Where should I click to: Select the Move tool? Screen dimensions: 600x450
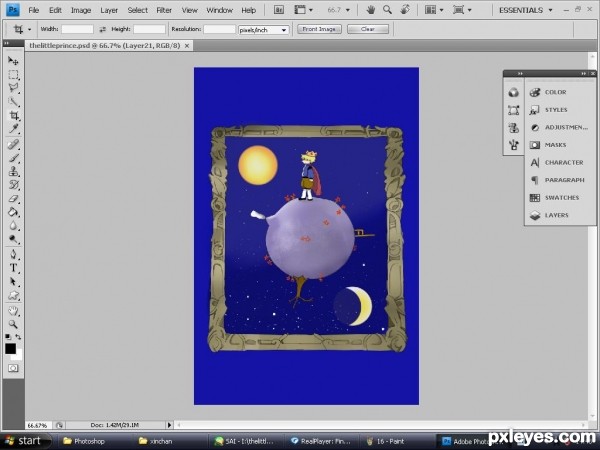13,61
